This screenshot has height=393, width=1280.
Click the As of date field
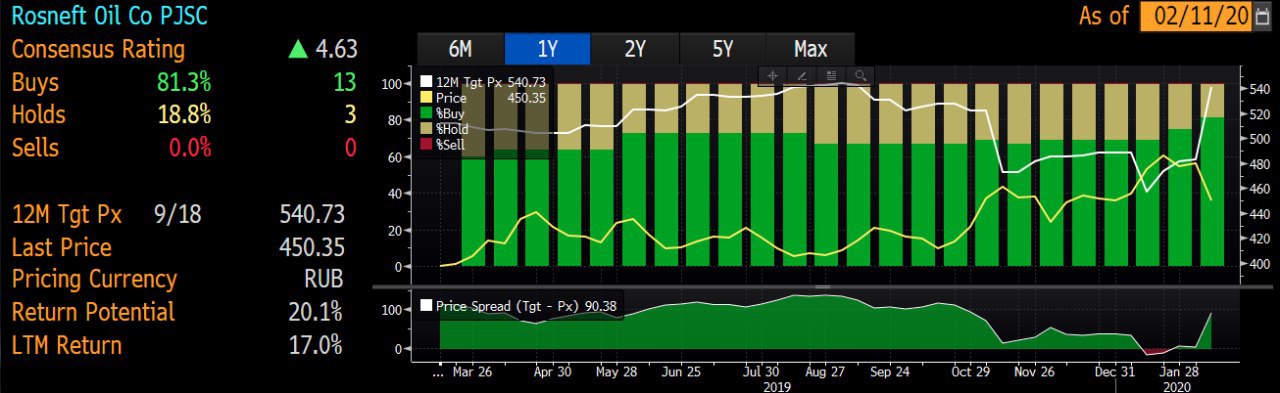coord(1196,17)
